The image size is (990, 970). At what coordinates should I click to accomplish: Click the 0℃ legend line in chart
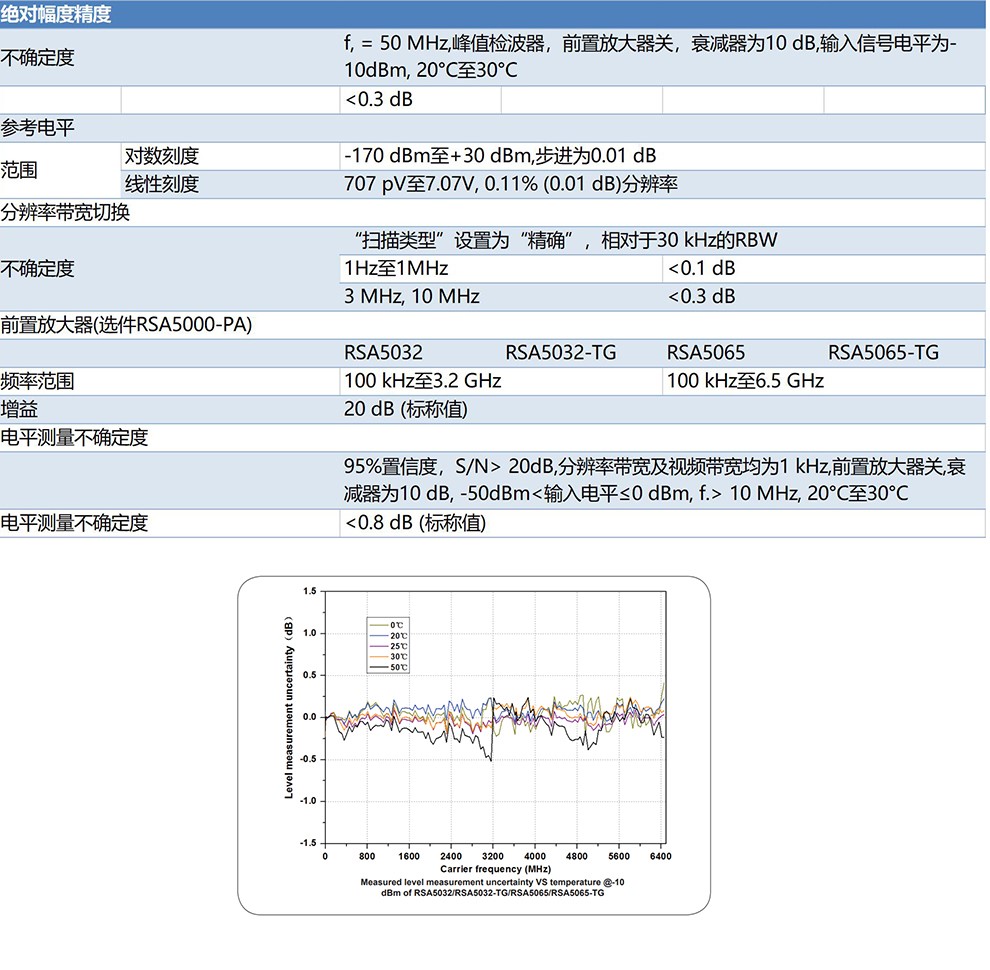click(x=380, y=624)
